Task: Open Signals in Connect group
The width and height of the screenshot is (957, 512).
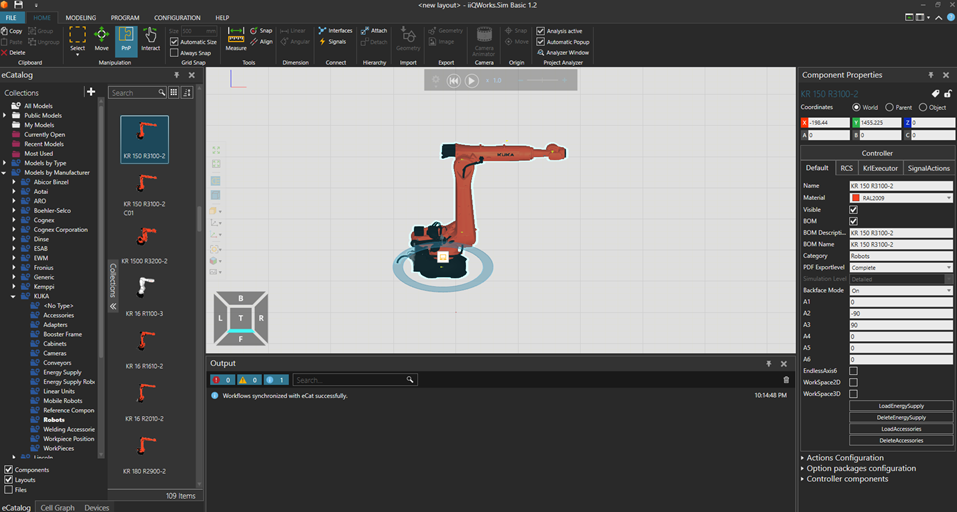Action: 332,41
